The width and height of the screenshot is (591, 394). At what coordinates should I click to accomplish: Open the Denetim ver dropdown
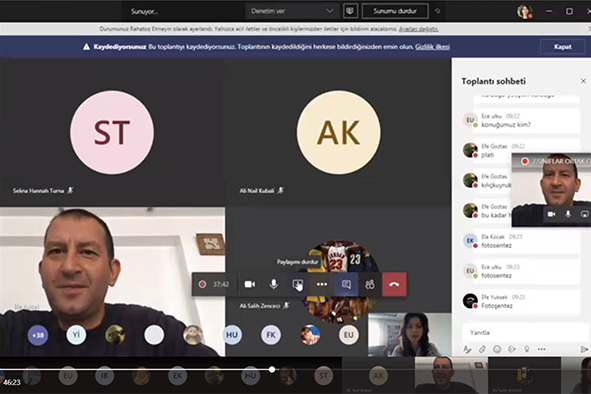(292, 11)
